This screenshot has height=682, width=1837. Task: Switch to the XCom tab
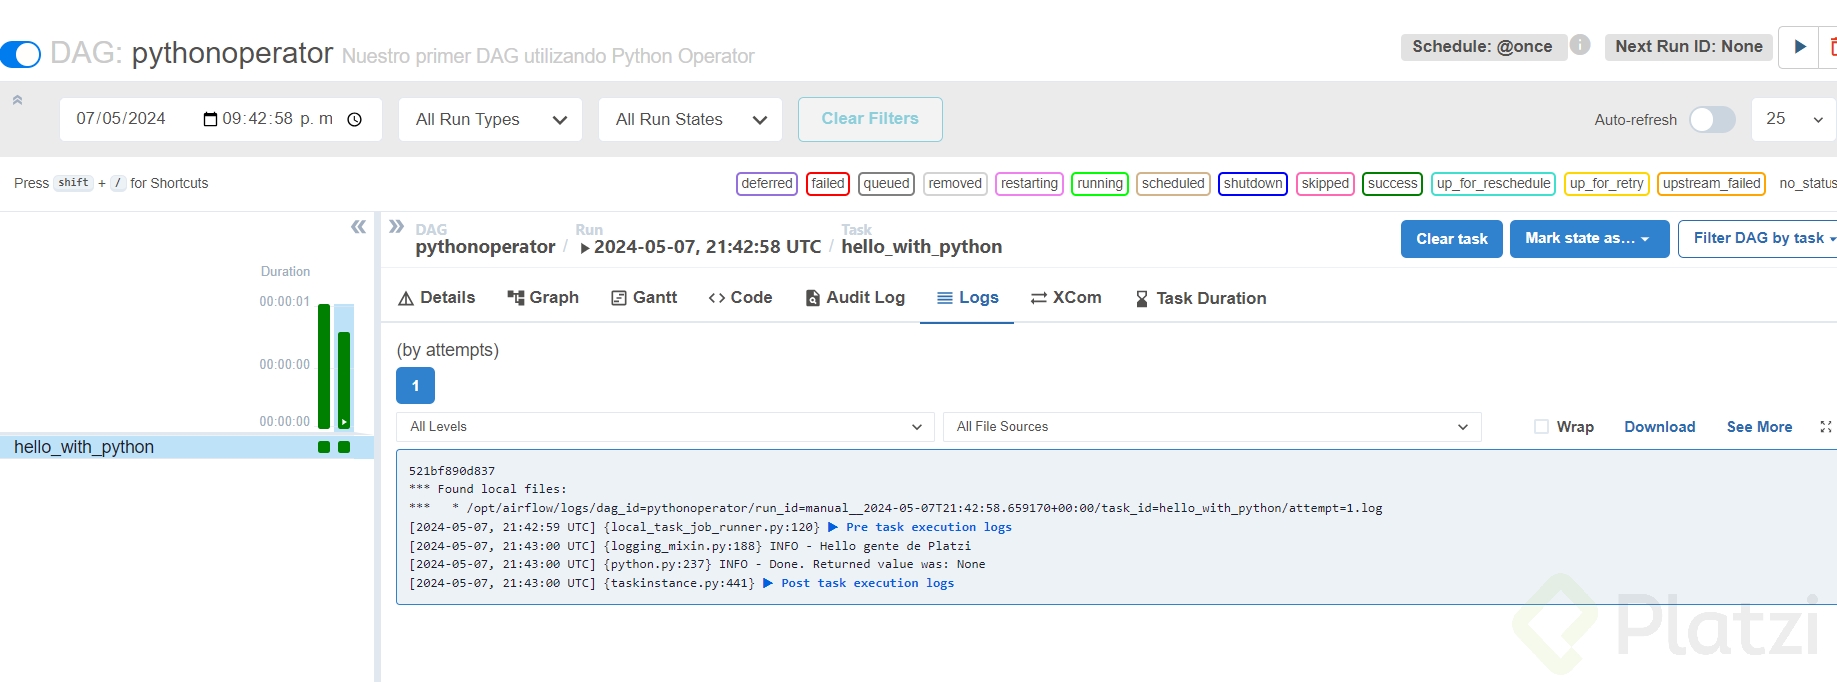coord(1066,298)
